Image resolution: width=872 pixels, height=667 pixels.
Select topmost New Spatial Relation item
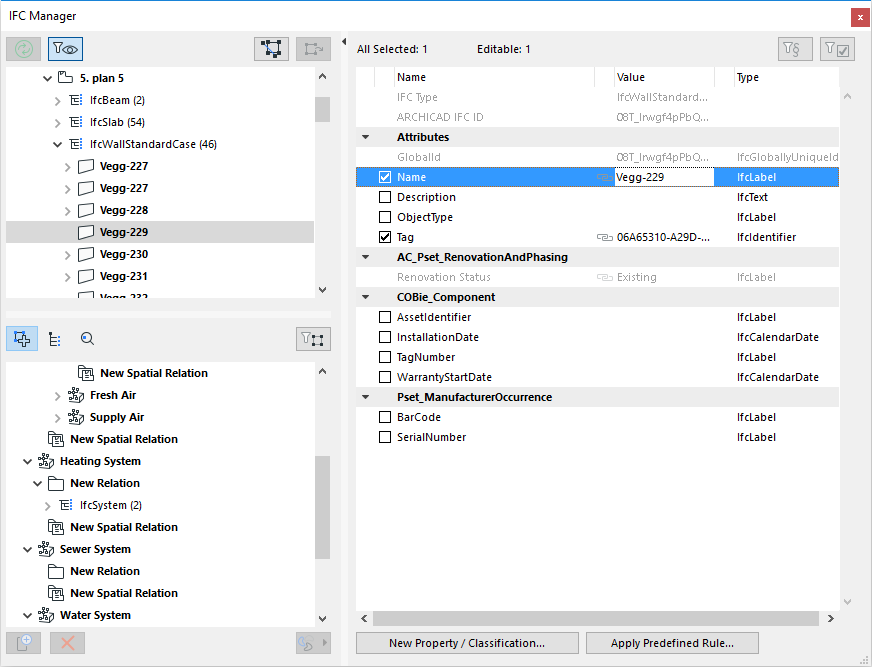click(153, 373)
